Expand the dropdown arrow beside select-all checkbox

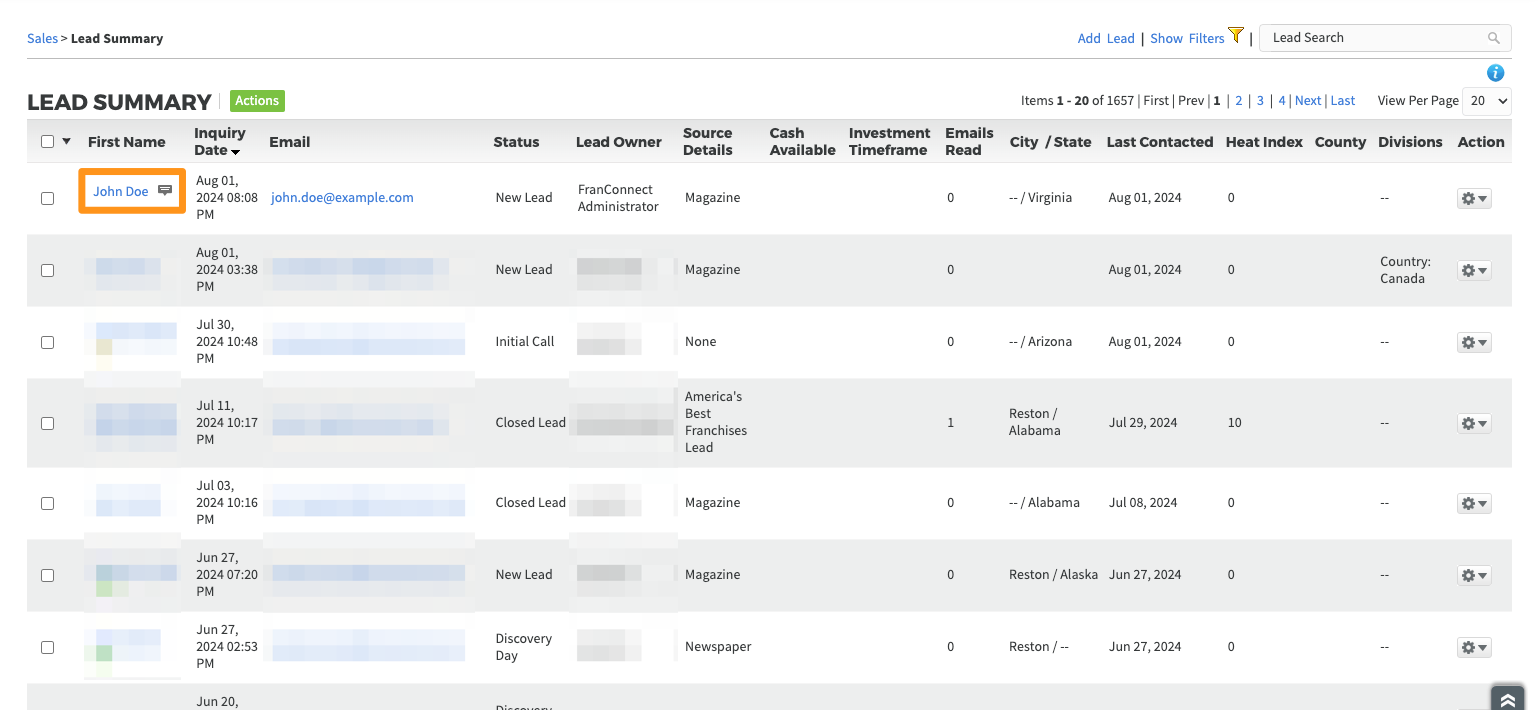coord(67,142)
